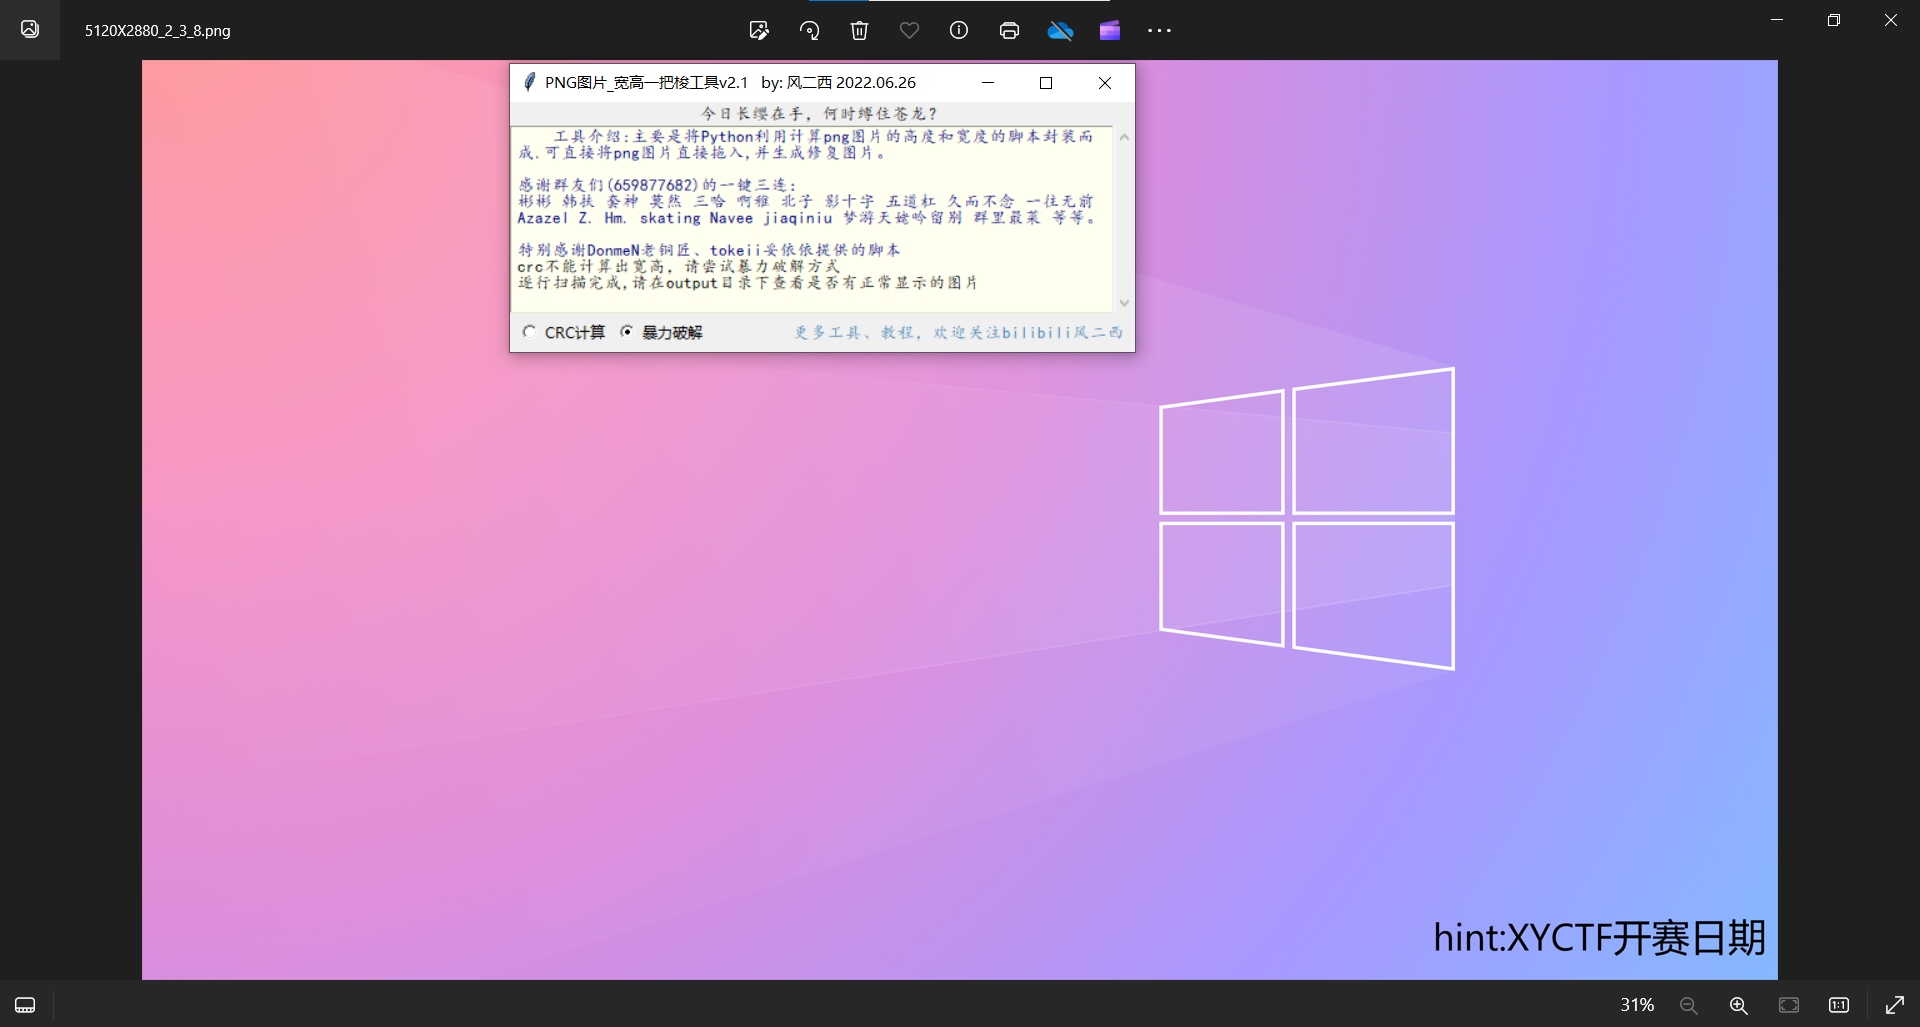Click the 特别感谢DonmeN老铜匠 line
Viewport: 1920px width, 1027px height.
point(709,250)
